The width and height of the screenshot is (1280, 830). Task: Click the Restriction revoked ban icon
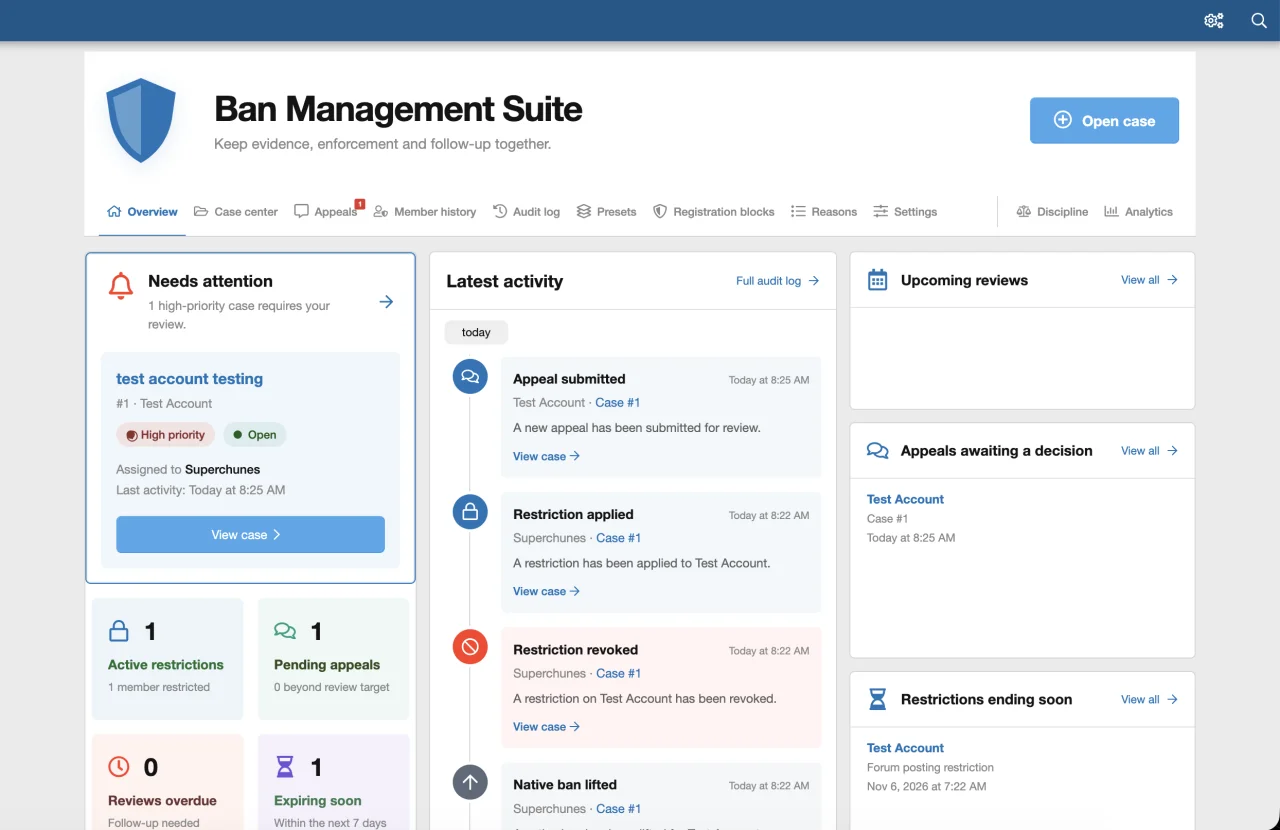pos(470,647)
